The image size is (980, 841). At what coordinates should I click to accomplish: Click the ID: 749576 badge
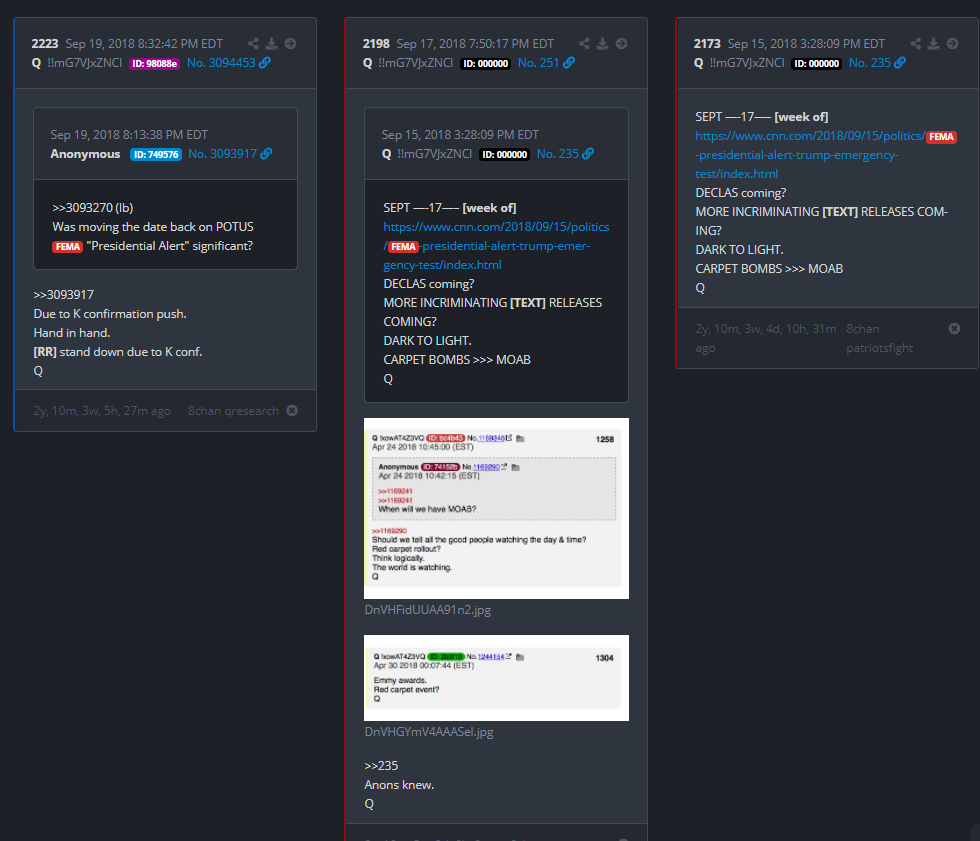(156, 154)
